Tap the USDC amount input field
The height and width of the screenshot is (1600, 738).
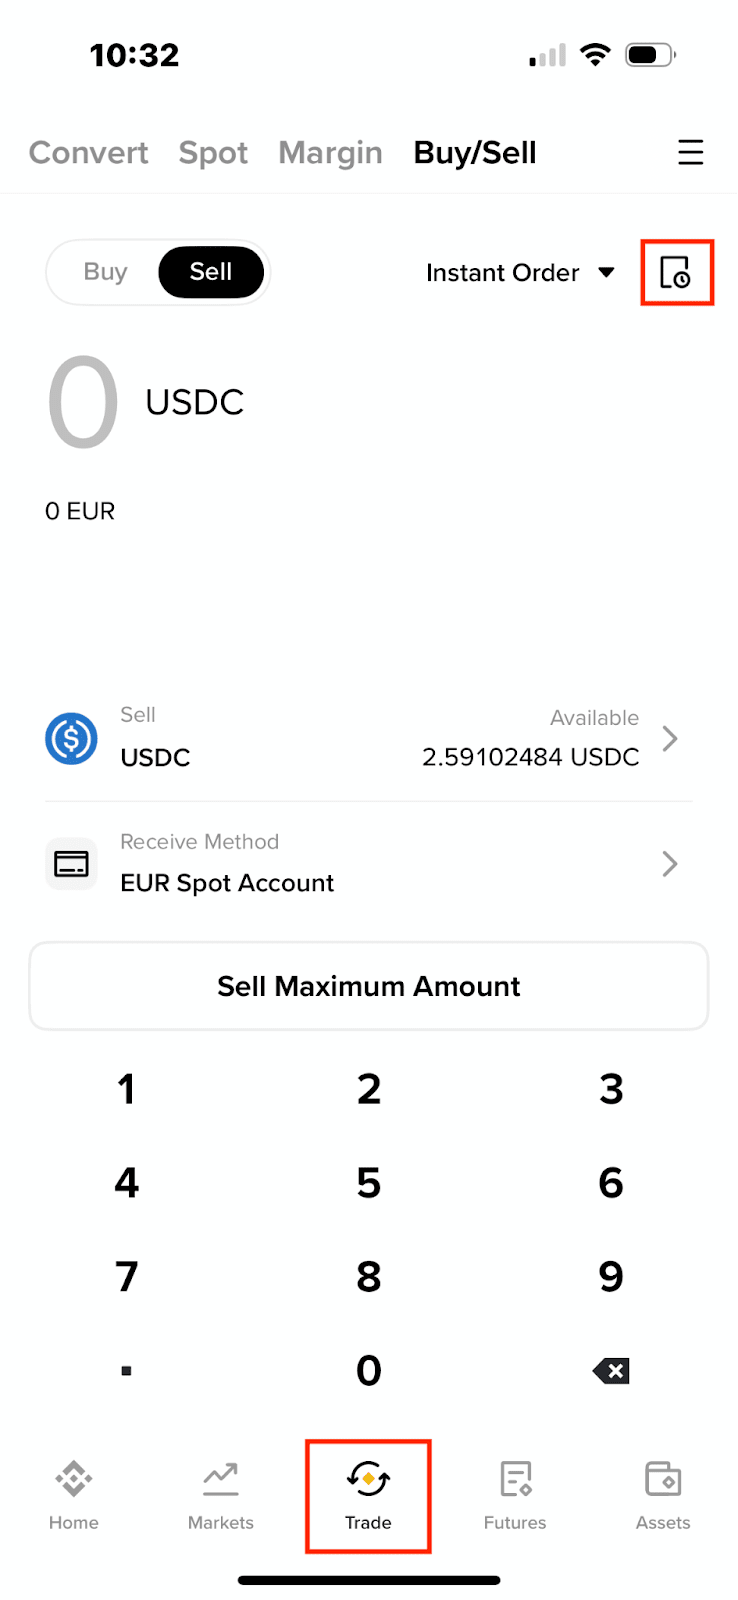(146, 403)
